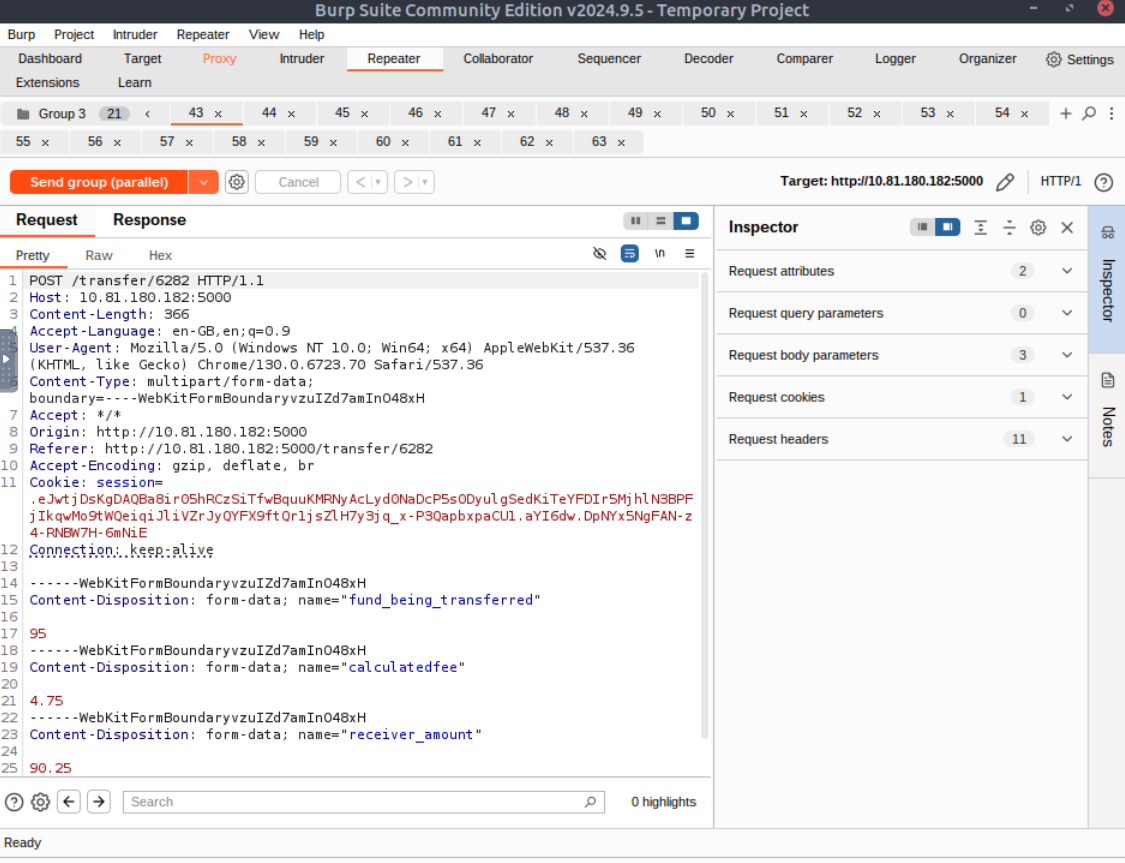Open the Repeater help question-mark icon

[x=1103, y=182]
